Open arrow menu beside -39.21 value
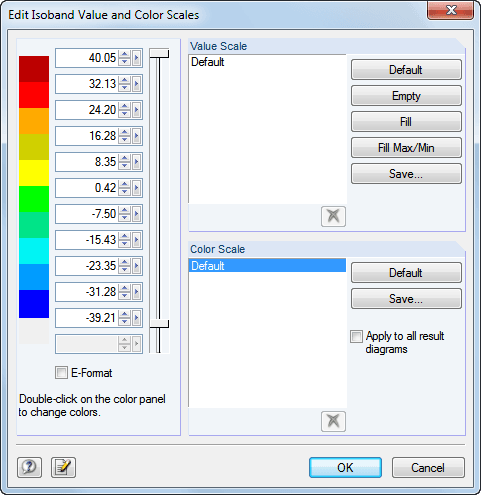This screenshot has height=495, width=481. click(136, 318)
